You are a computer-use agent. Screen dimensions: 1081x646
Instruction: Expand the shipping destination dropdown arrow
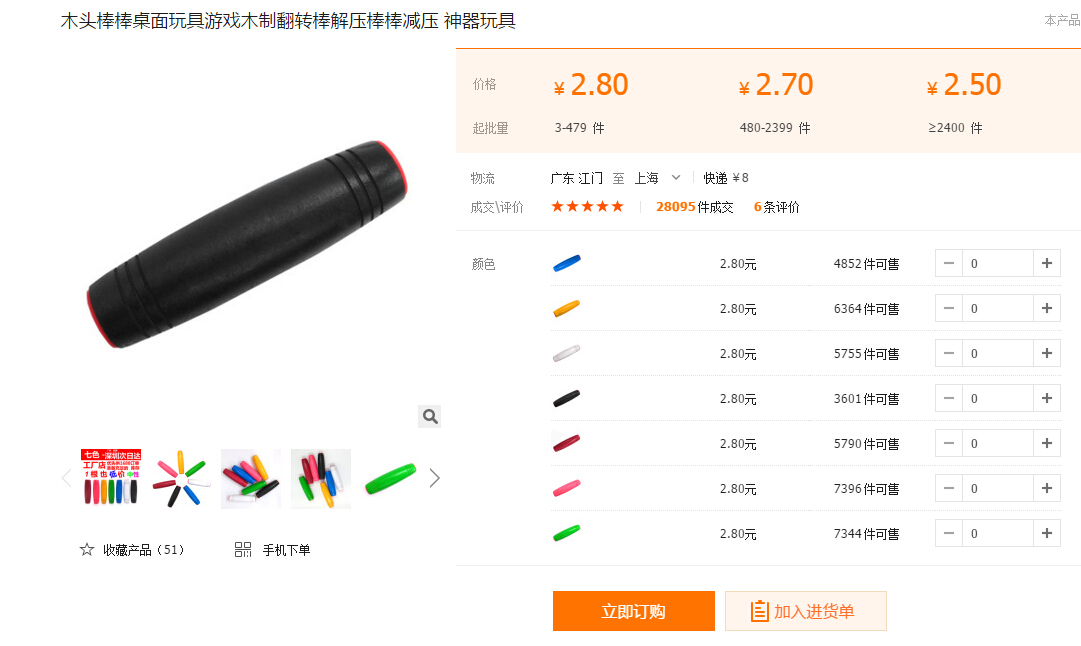(676, 178)
